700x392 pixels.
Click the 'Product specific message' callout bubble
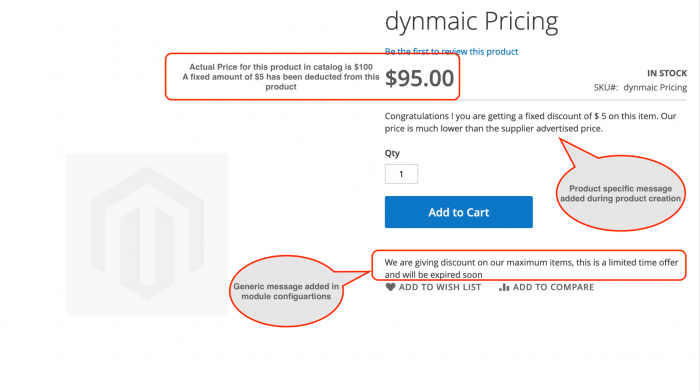[x=621, y=193]
